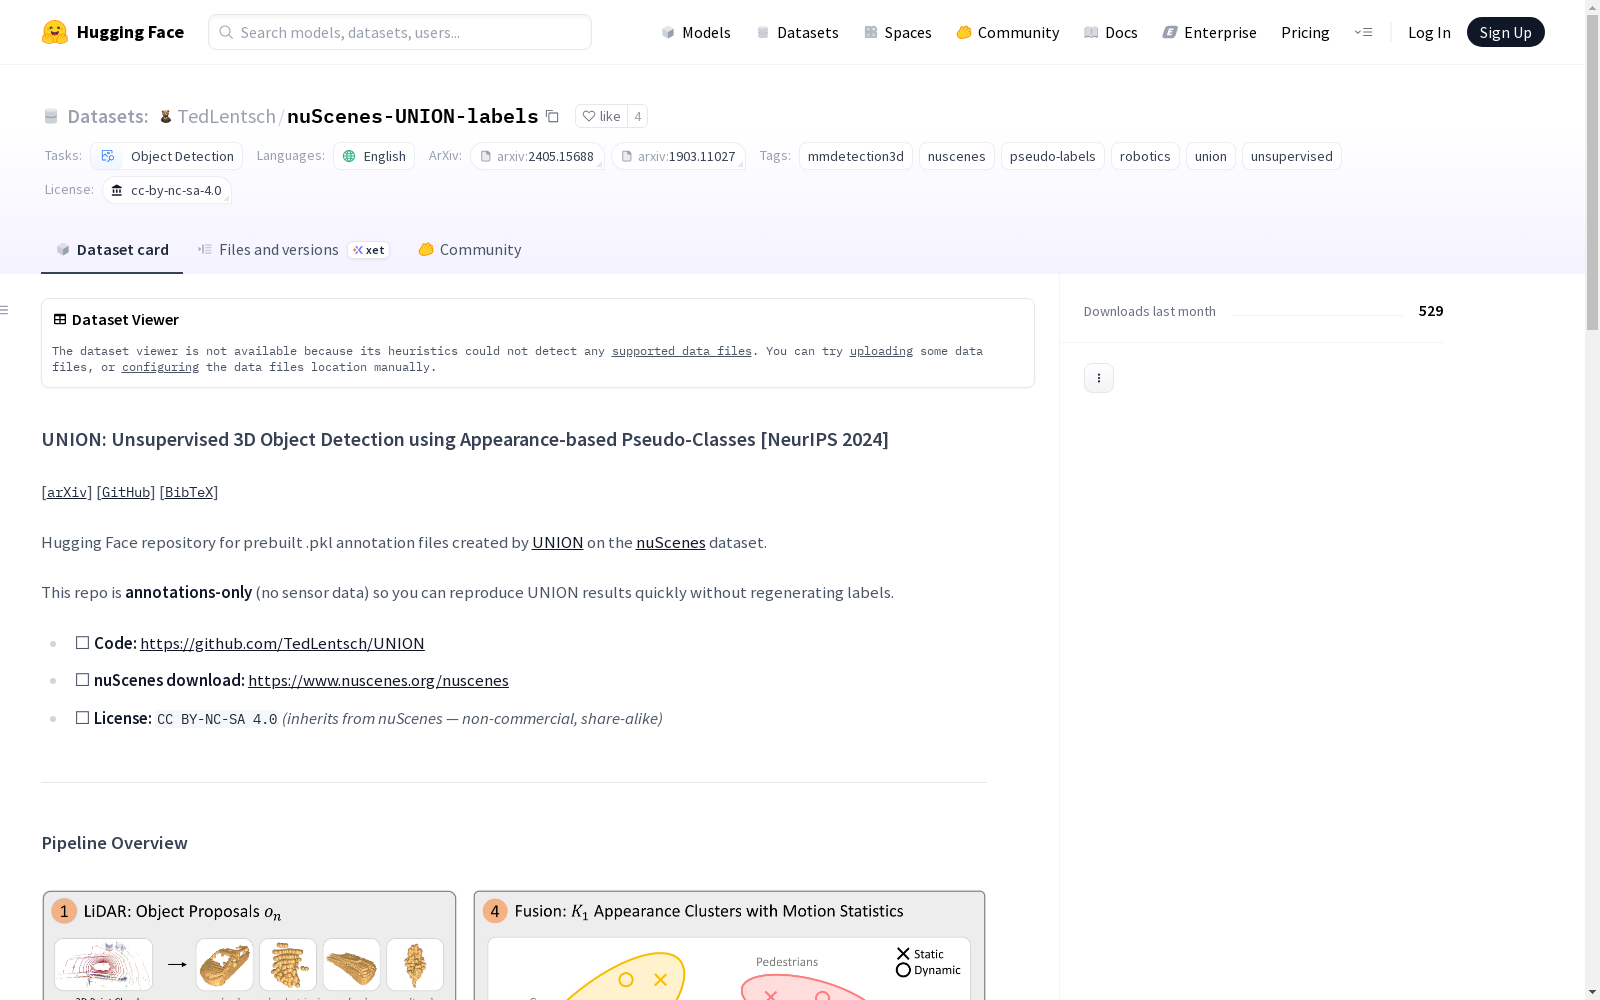
Task: Filter by Object Detection task
Action: pos(167,156)
